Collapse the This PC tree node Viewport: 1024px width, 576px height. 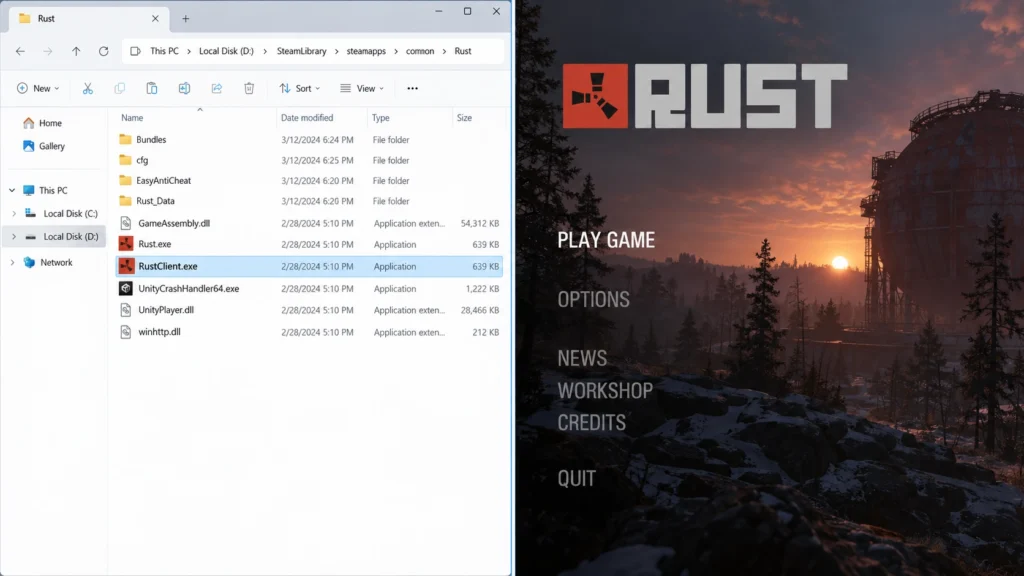[12, 190]
